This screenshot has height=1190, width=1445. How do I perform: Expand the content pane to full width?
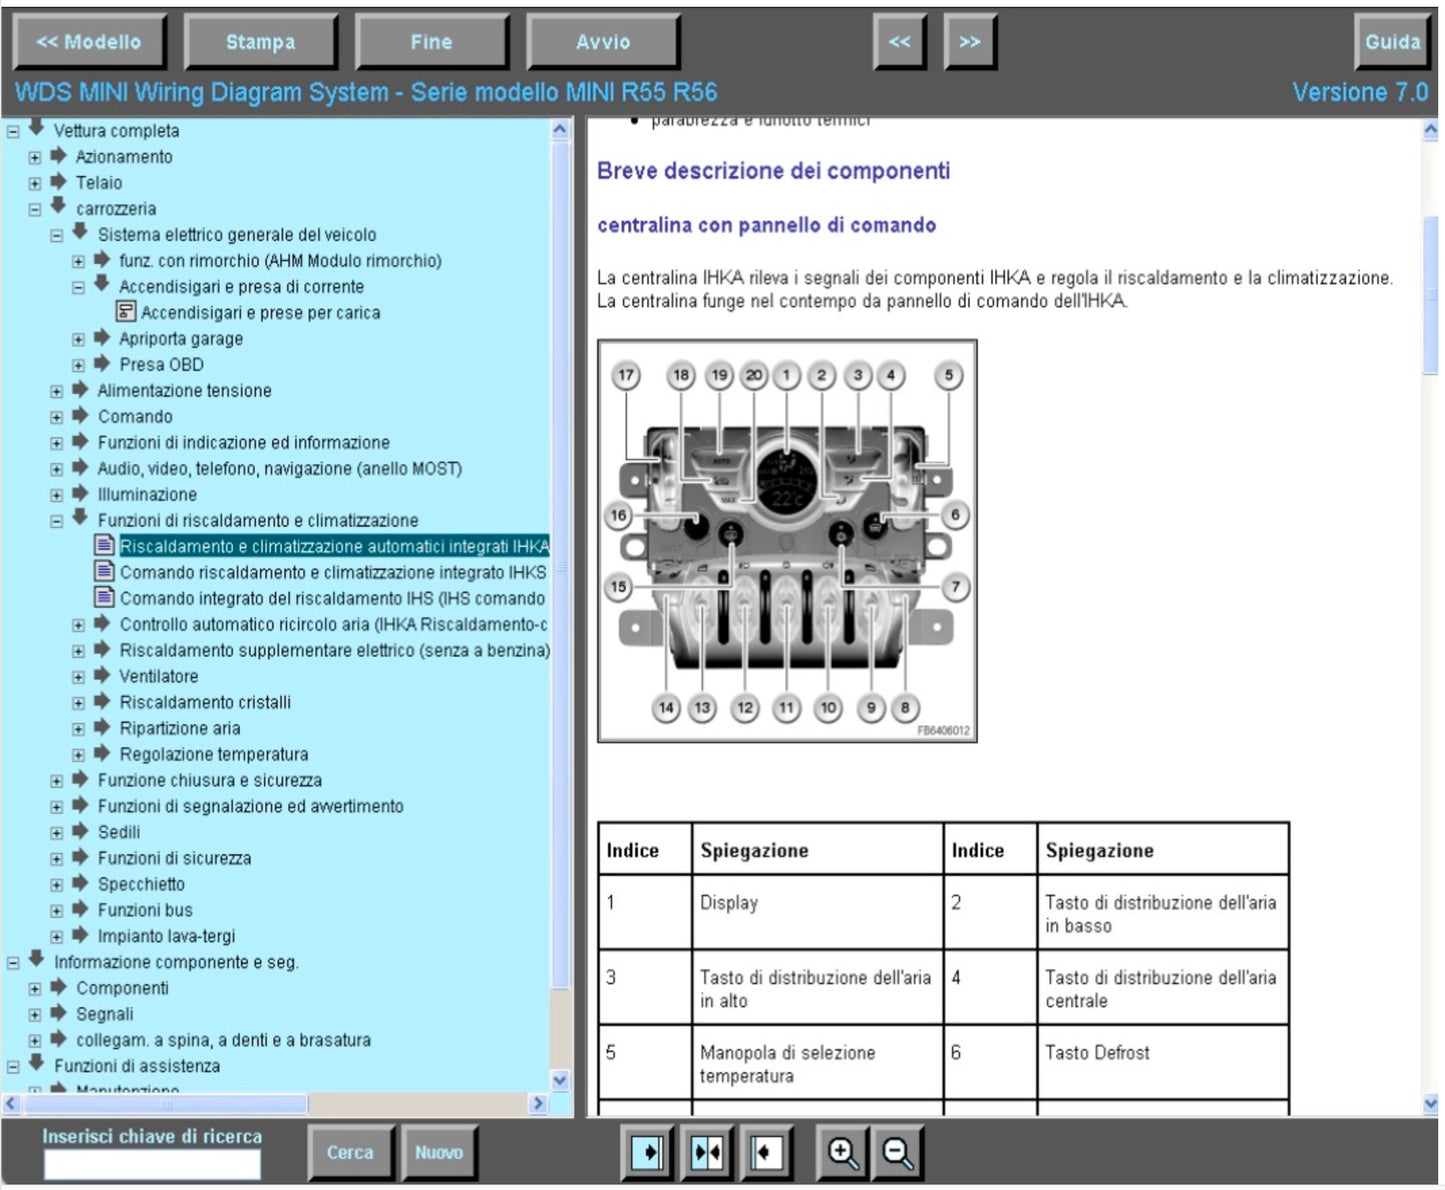[765, 1153]
